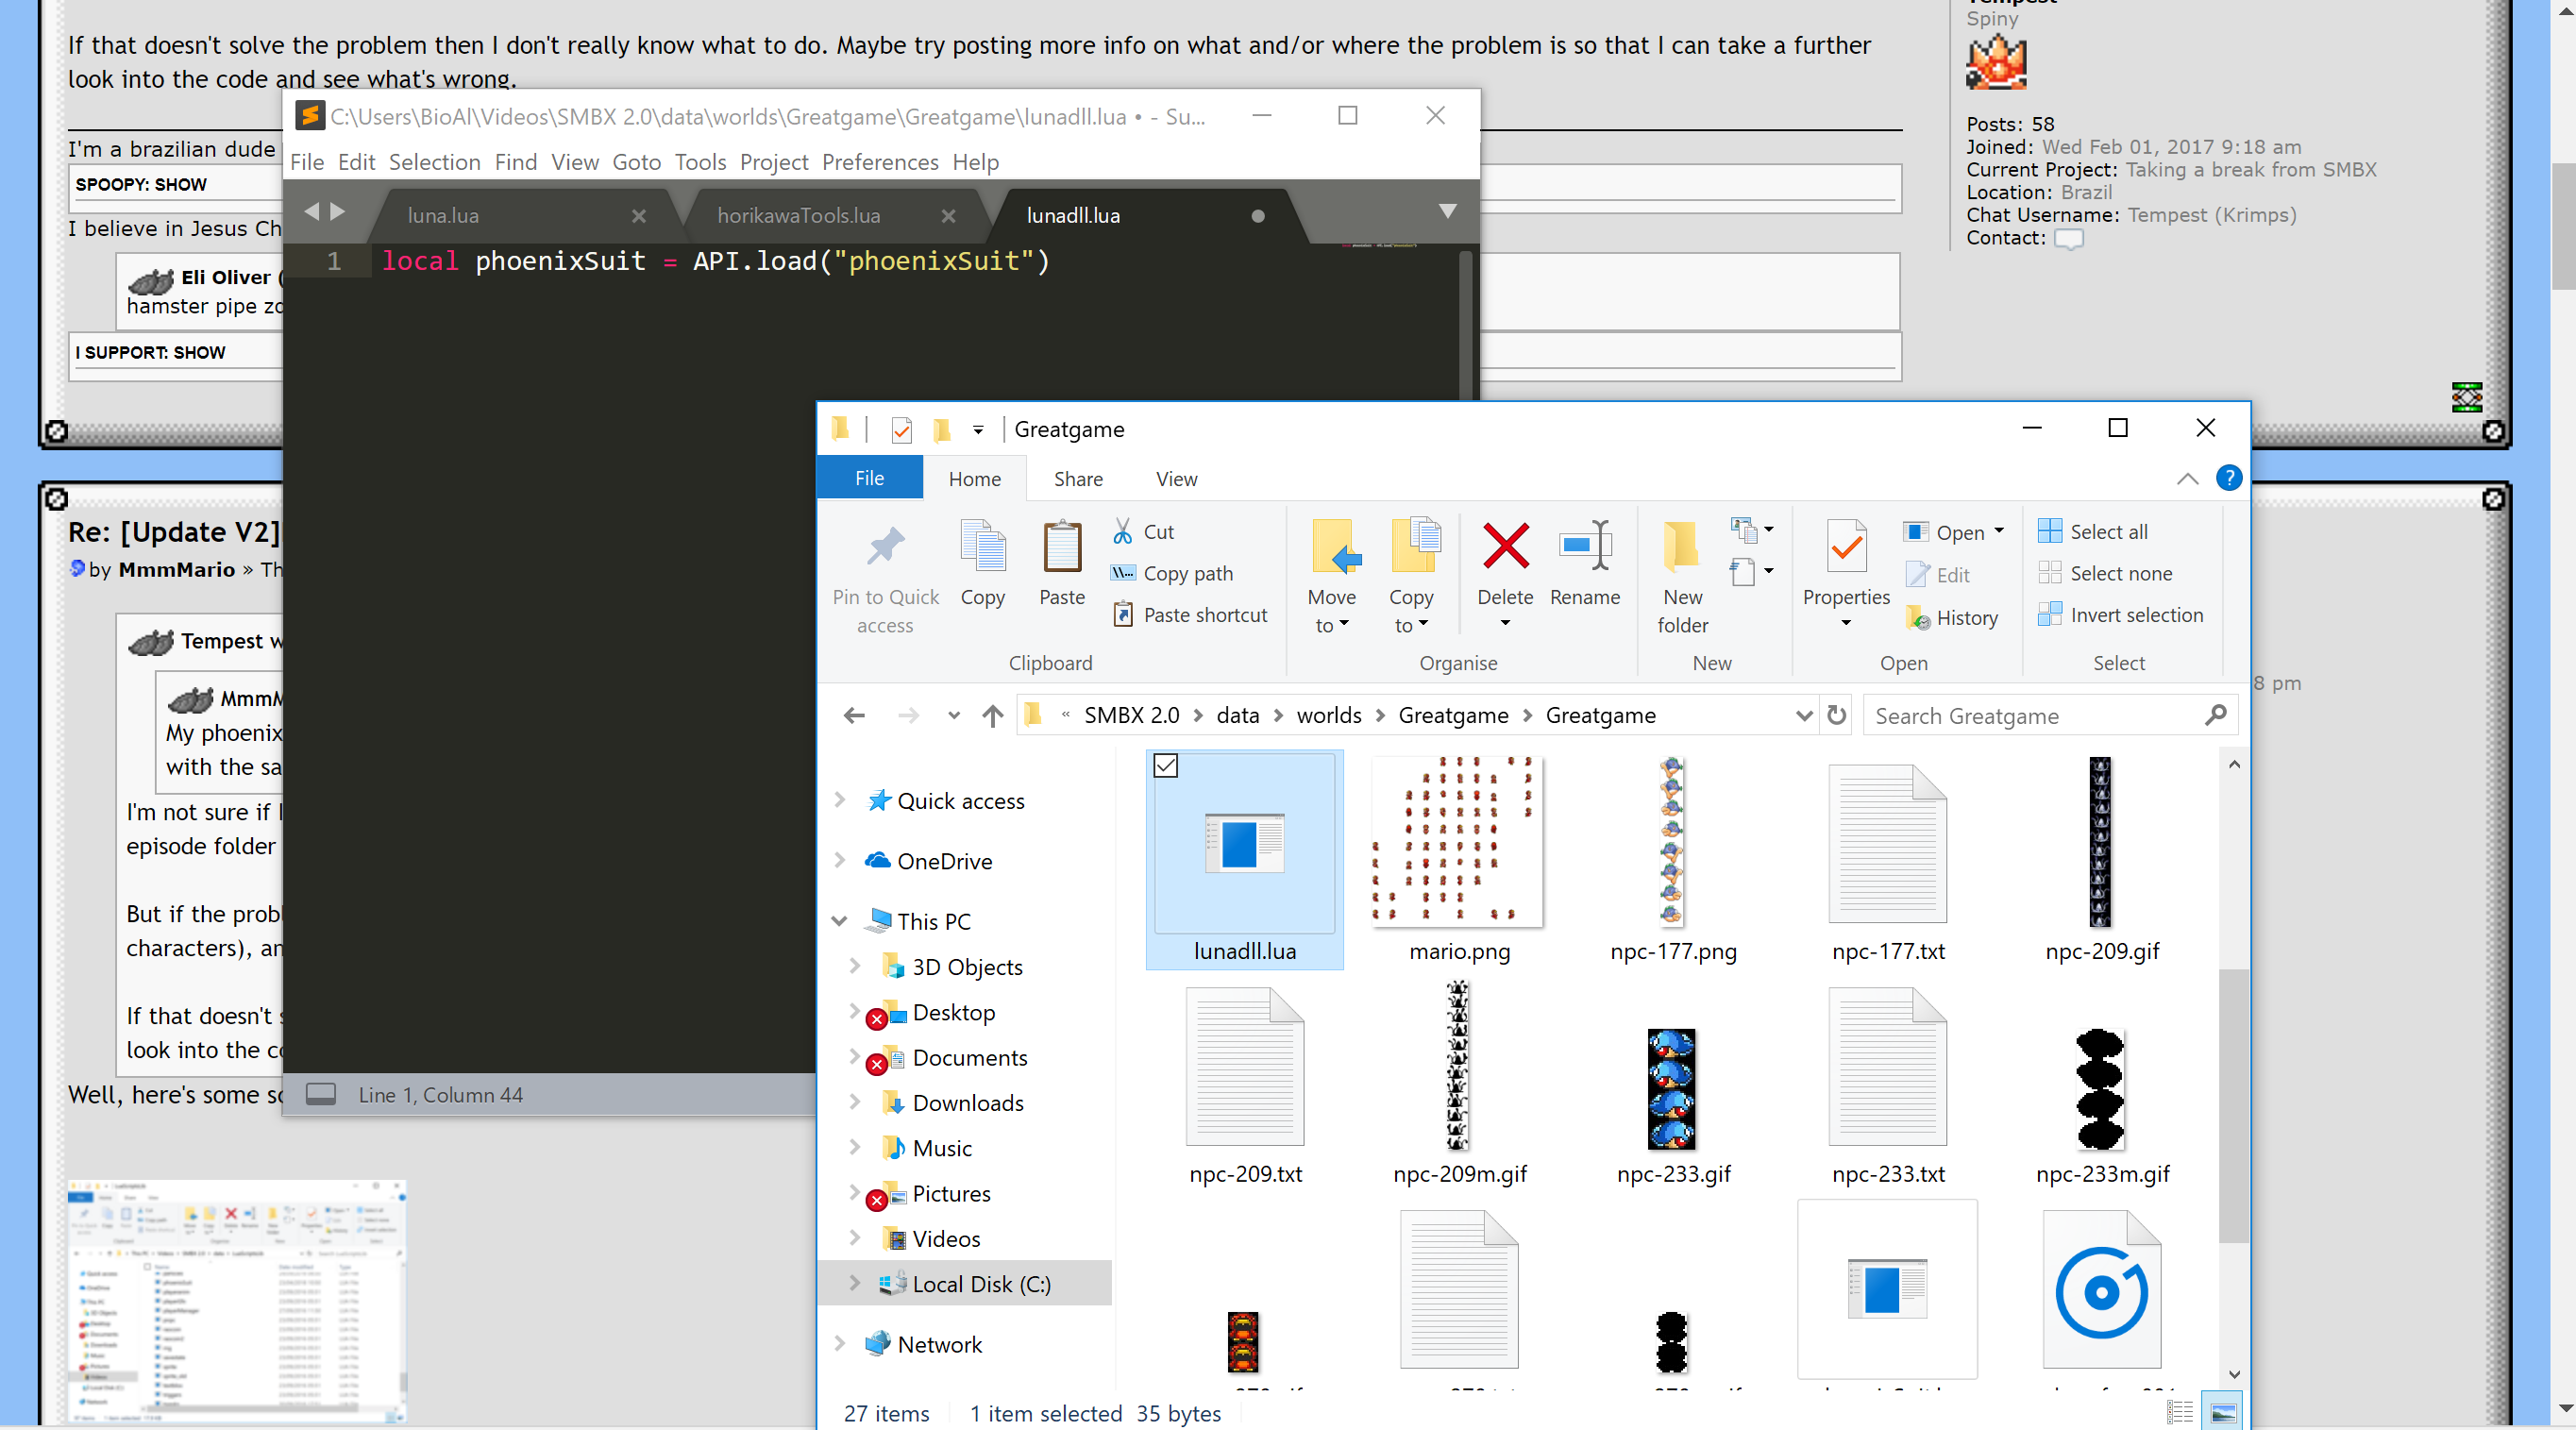The height and width of the screenshot is (1430, 2576).
Task: Expand address bar history dropdown
Action: pos(1803,715)
